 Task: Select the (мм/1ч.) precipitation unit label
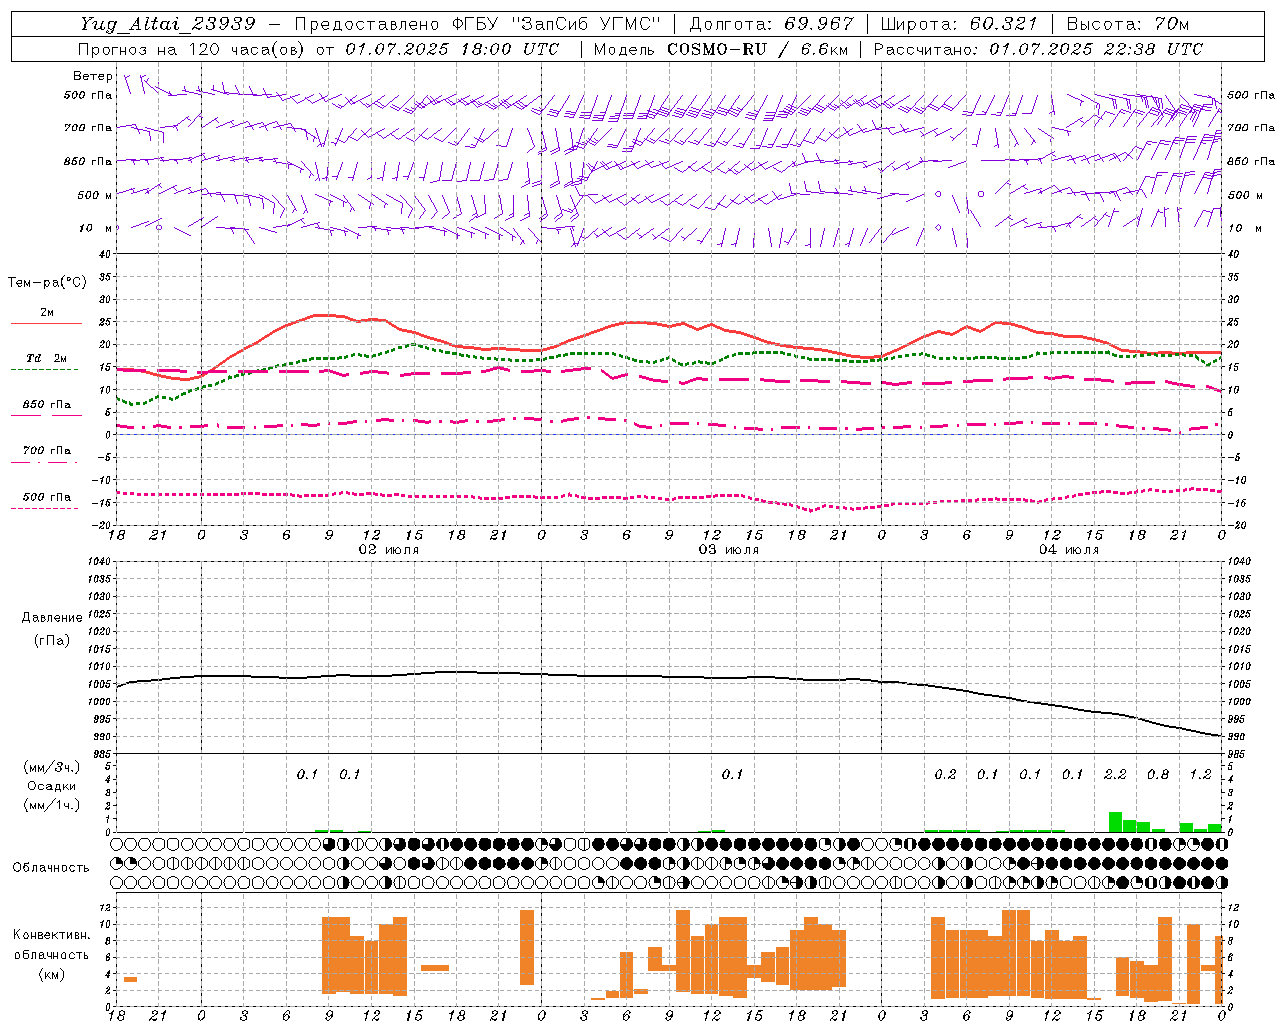click(52, 805)
